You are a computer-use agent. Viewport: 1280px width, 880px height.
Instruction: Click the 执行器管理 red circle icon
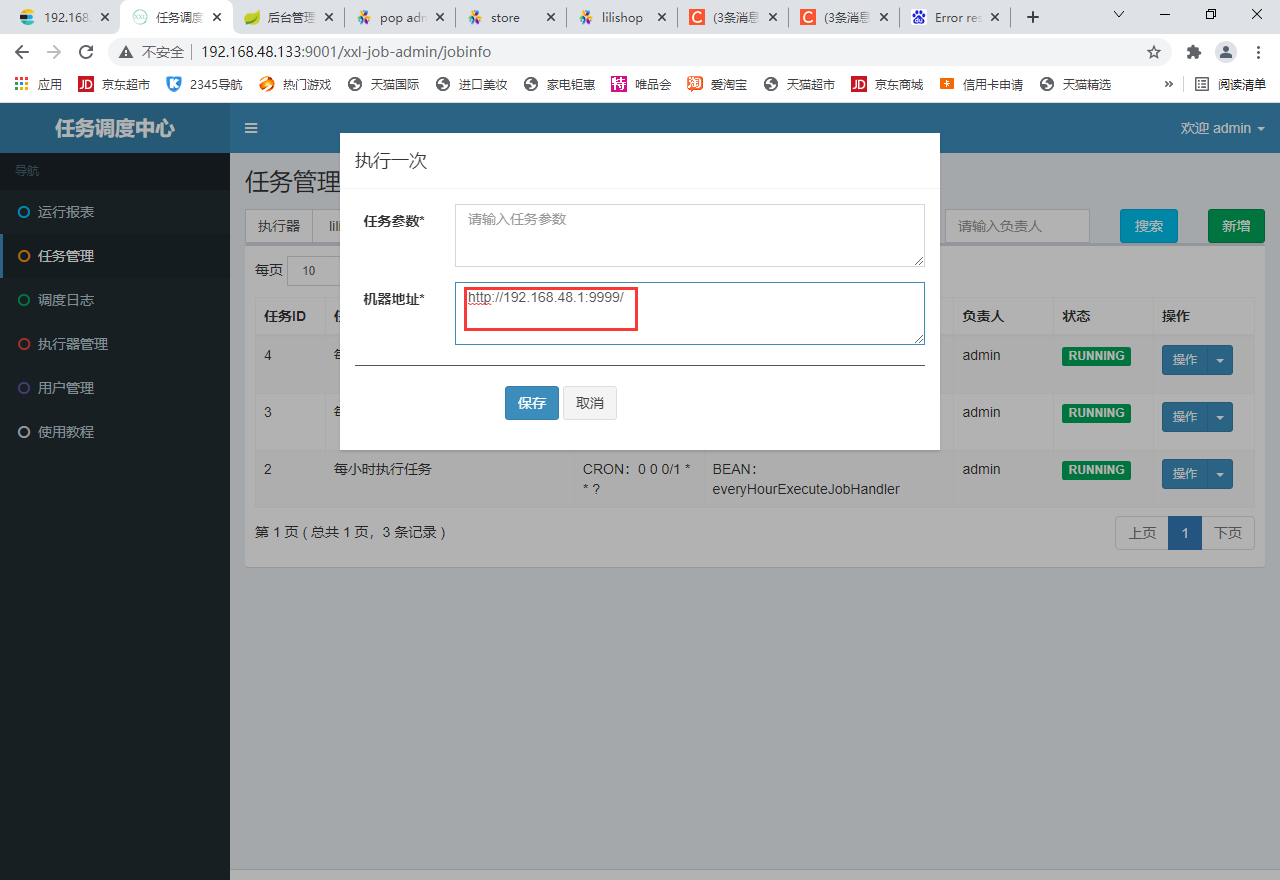point(22,344)
